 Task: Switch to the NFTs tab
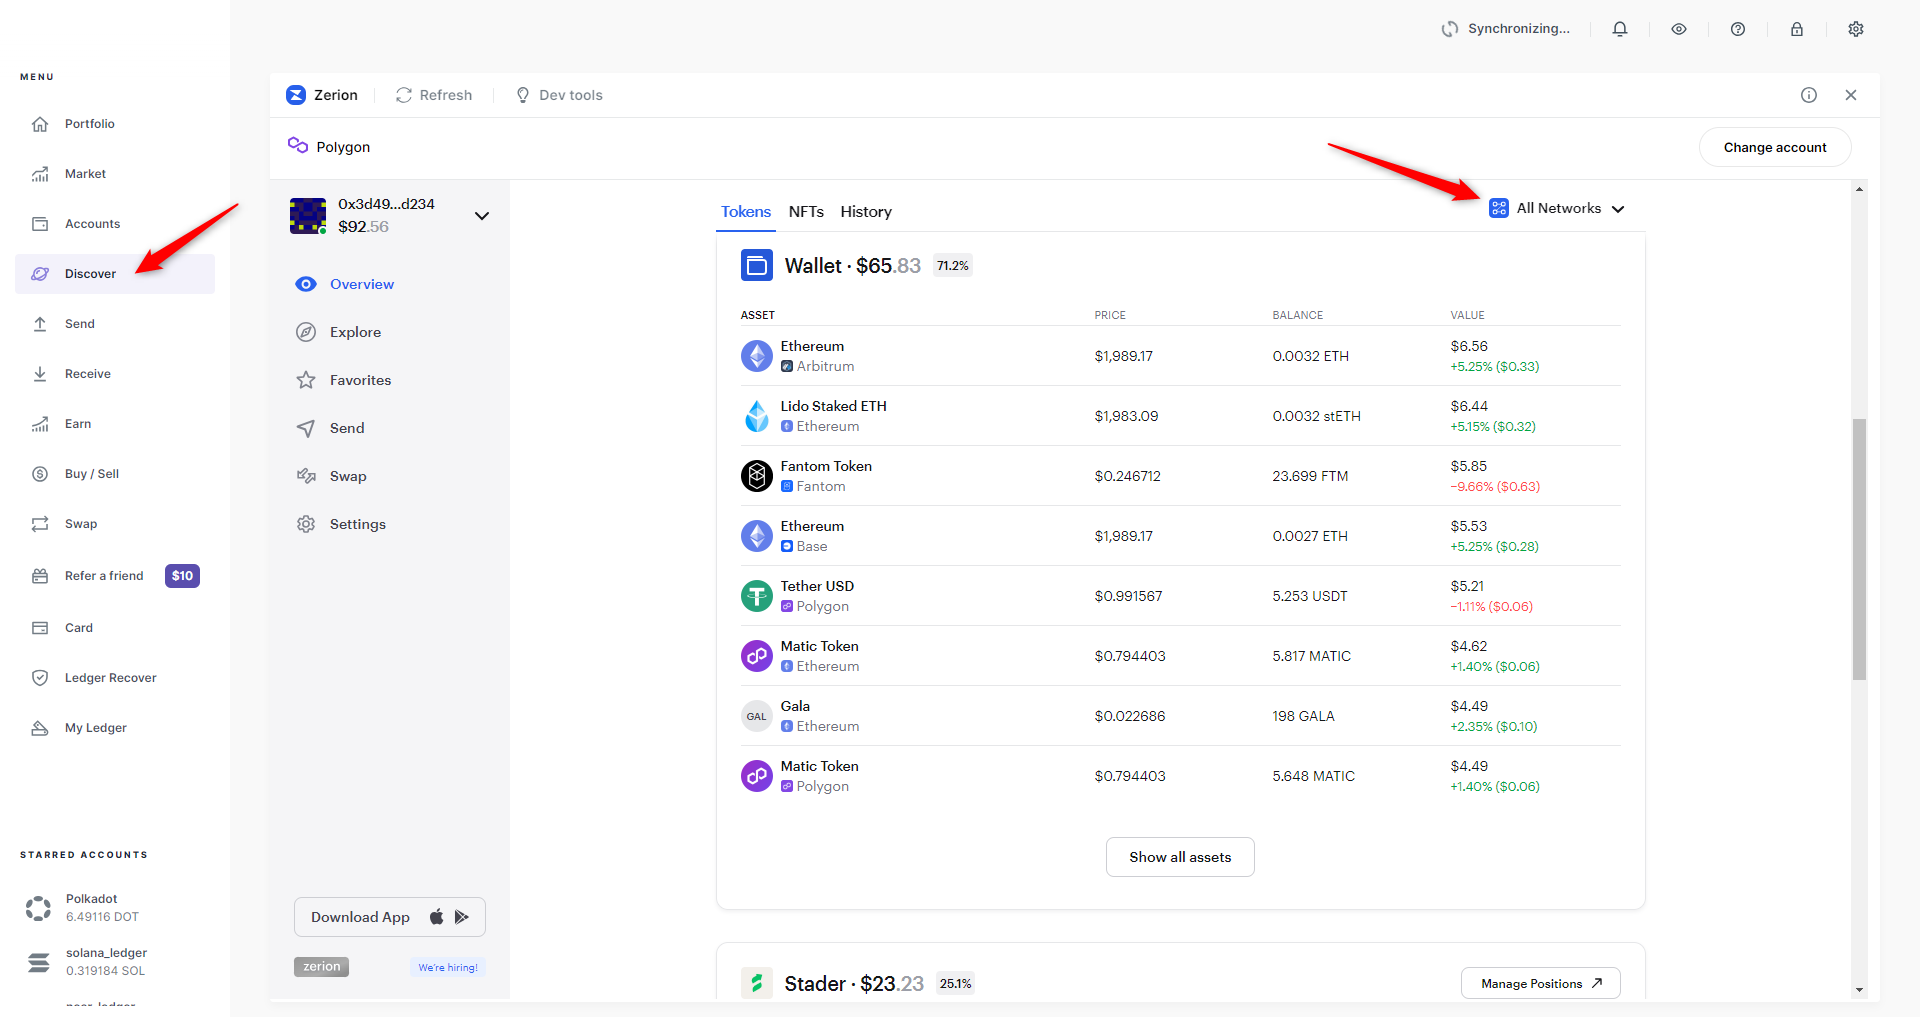click(x=806, y=212)
